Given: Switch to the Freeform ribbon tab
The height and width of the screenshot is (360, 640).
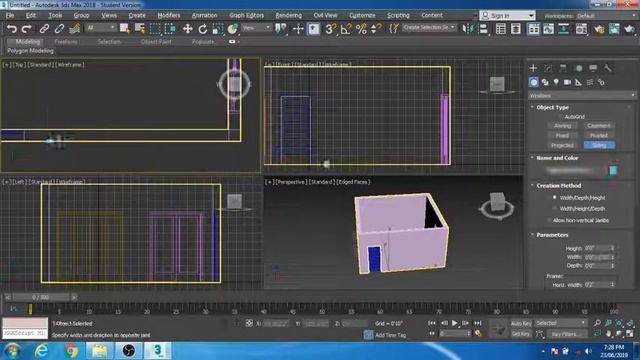Looking at the screenshot, I should 66,42.
